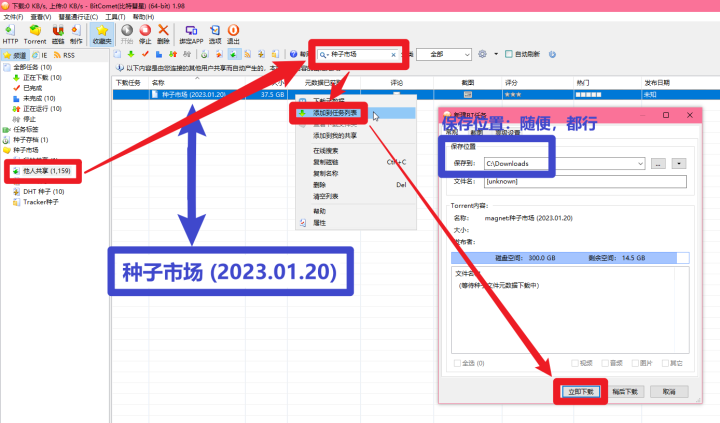Toggle the audio (音频) file type checkbox
Image resolution: width=720 pixels, height=423 pixels.
[x=605, y=363]
